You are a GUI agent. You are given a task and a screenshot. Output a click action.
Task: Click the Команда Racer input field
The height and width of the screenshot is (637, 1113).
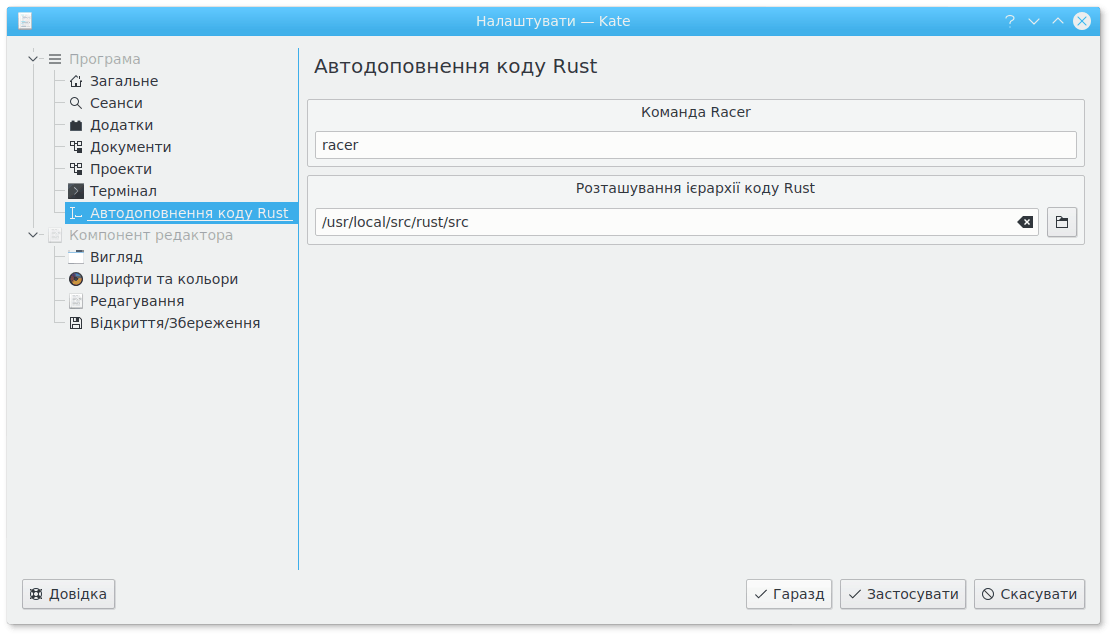click(x=695, y=145)
